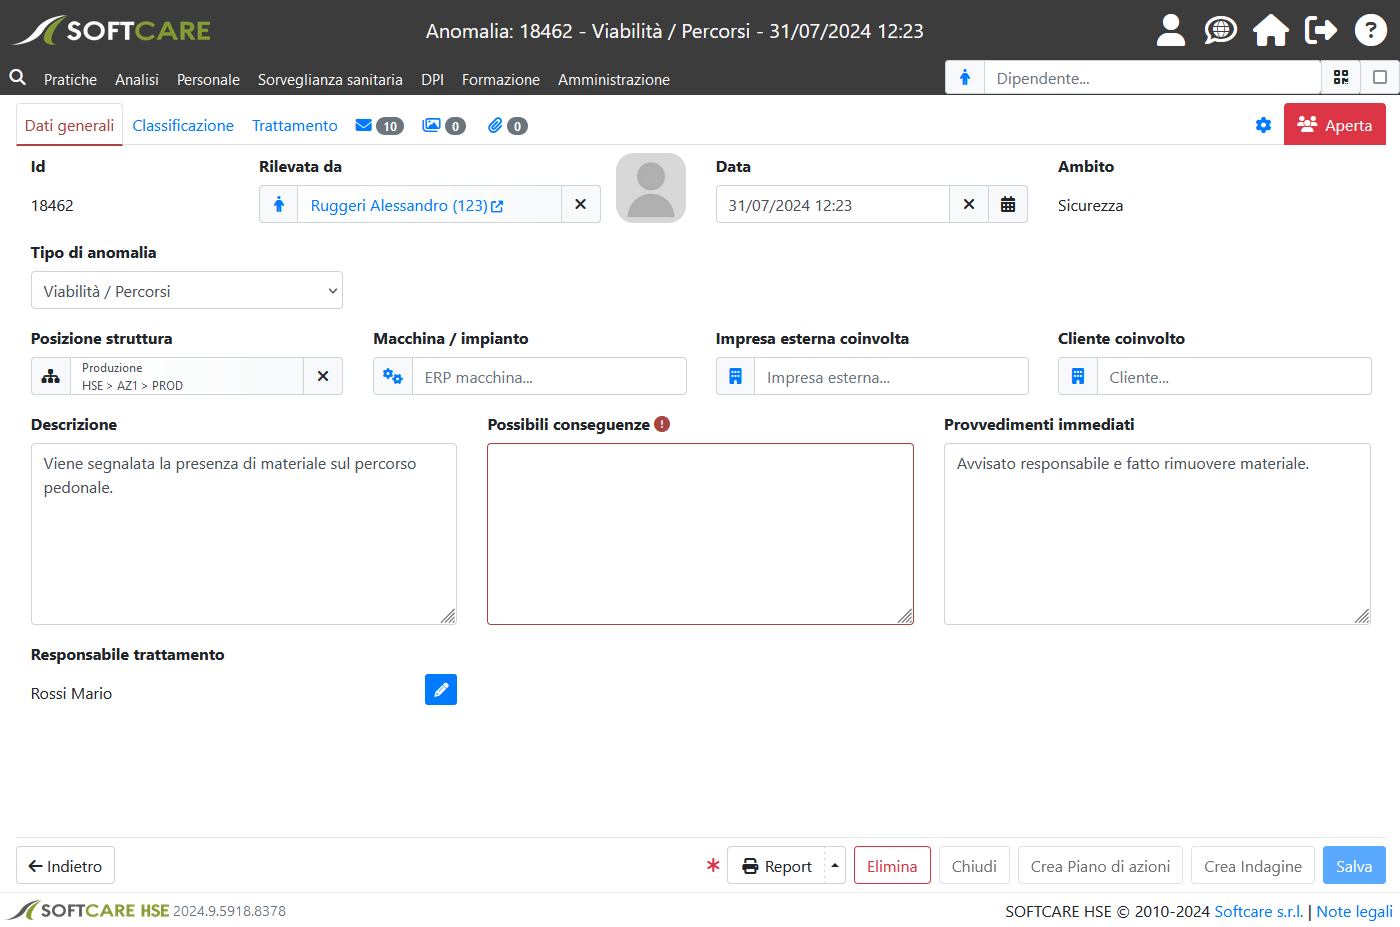Click the logout icon in header
Screen dimensions: 1400x927
coord(1321,31)
